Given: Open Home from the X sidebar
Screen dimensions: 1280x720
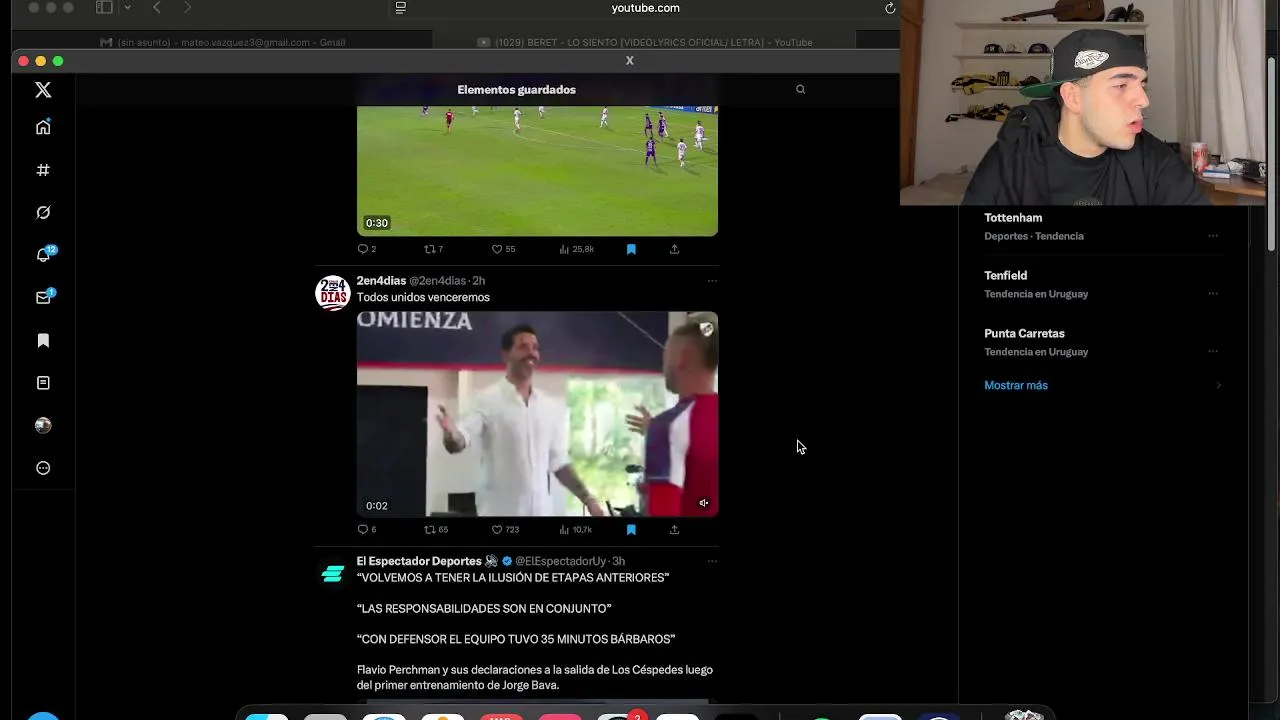Looking at the screenshot, I should [x=43, y=127].
